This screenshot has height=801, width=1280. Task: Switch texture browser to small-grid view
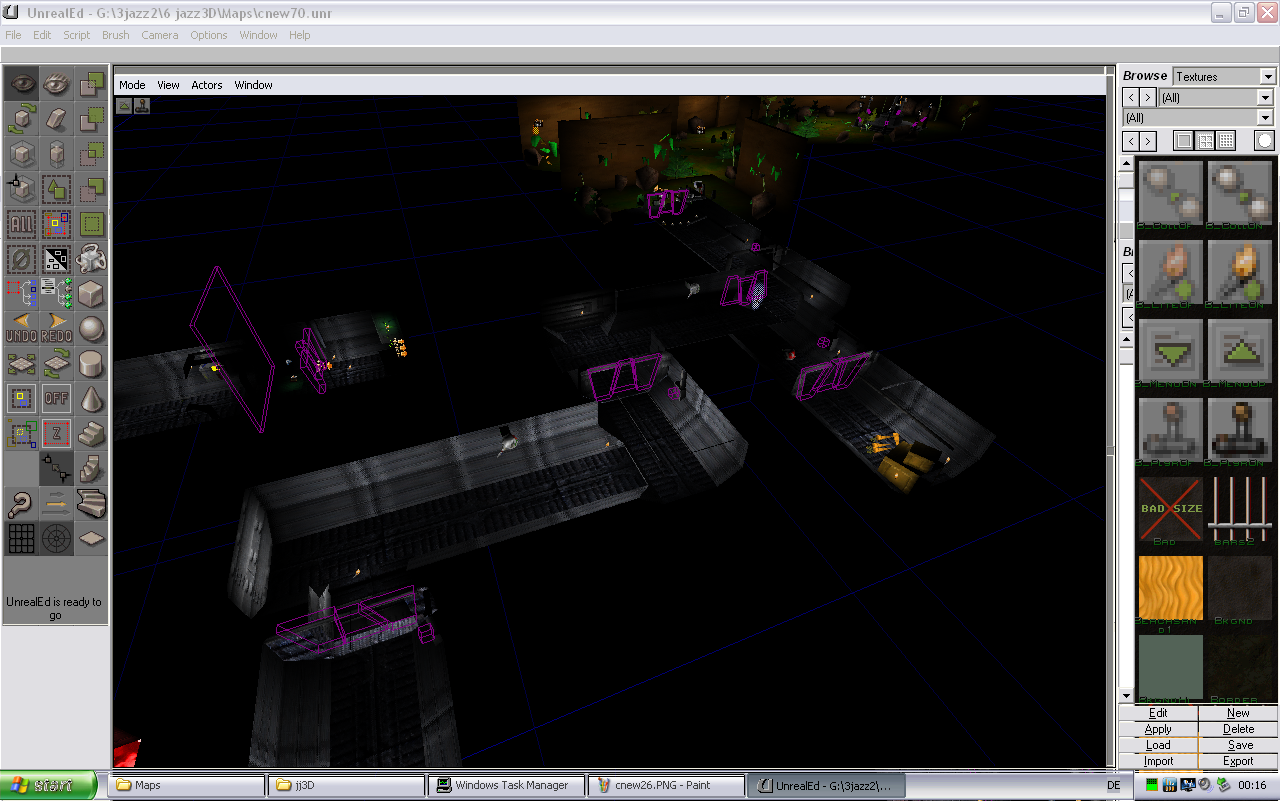pyautogui.click(x=1226, y=141)
